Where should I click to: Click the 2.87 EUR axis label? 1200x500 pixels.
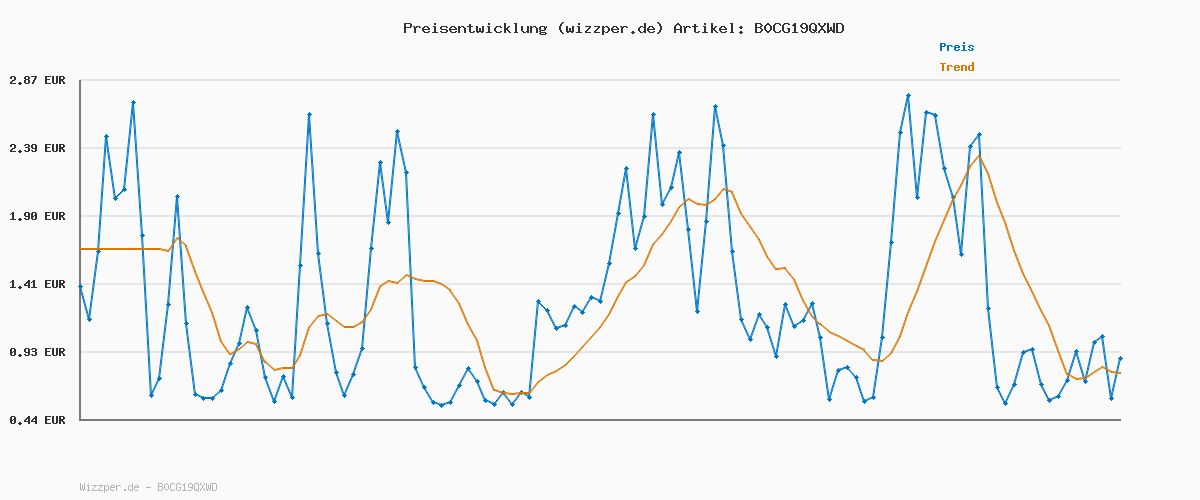pos(37,80)
